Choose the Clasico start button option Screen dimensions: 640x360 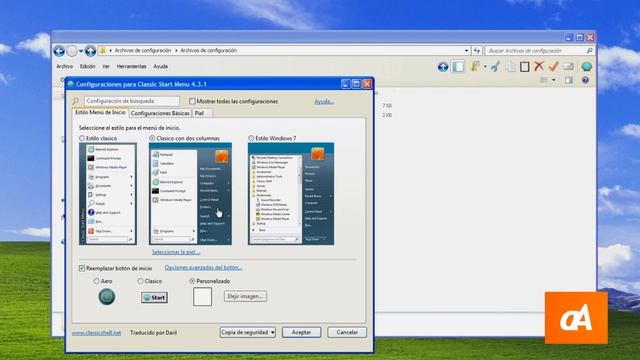tap(140, 281)
